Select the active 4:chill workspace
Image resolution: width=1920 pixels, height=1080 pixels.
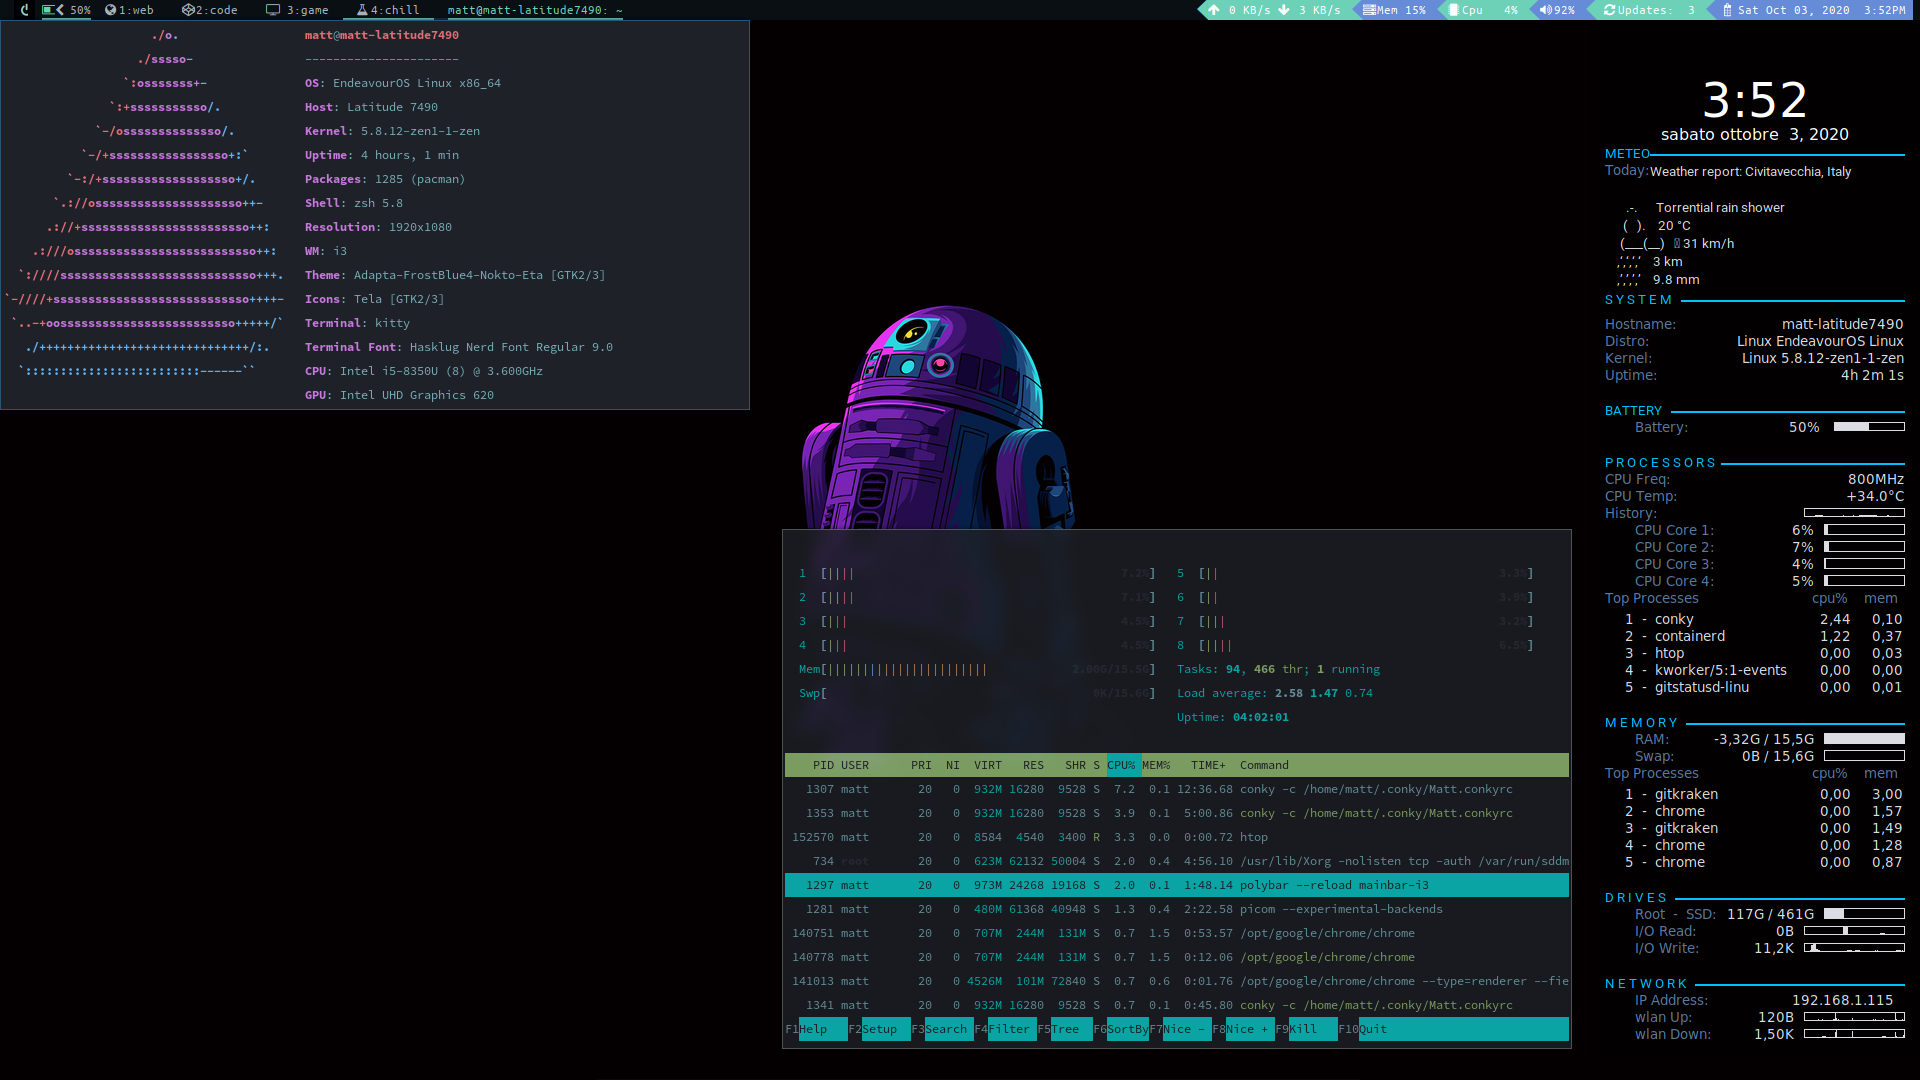click(x=388, y=10)
